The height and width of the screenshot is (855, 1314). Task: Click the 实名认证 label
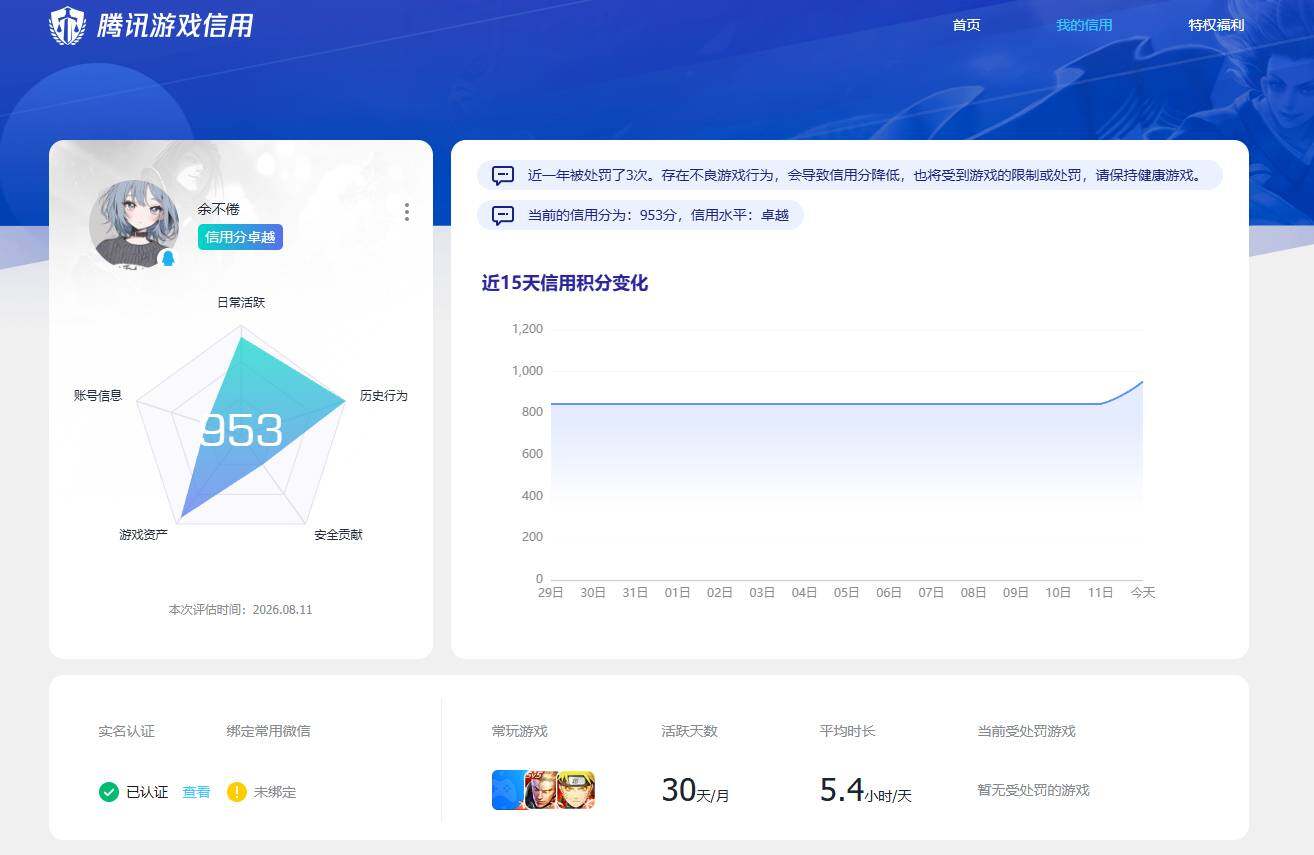tap(126, 731)
